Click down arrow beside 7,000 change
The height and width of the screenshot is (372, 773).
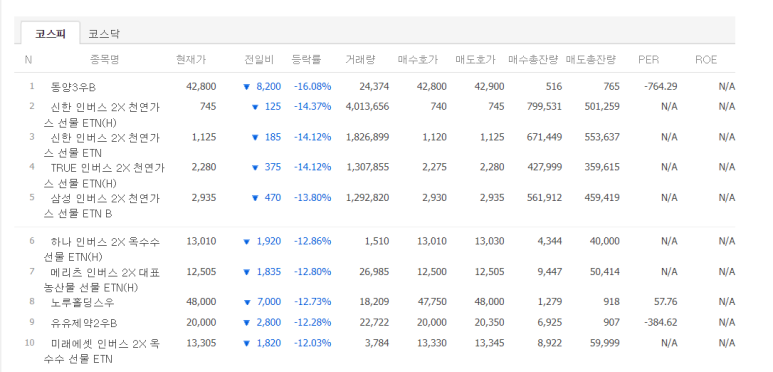tap(247, 302)
